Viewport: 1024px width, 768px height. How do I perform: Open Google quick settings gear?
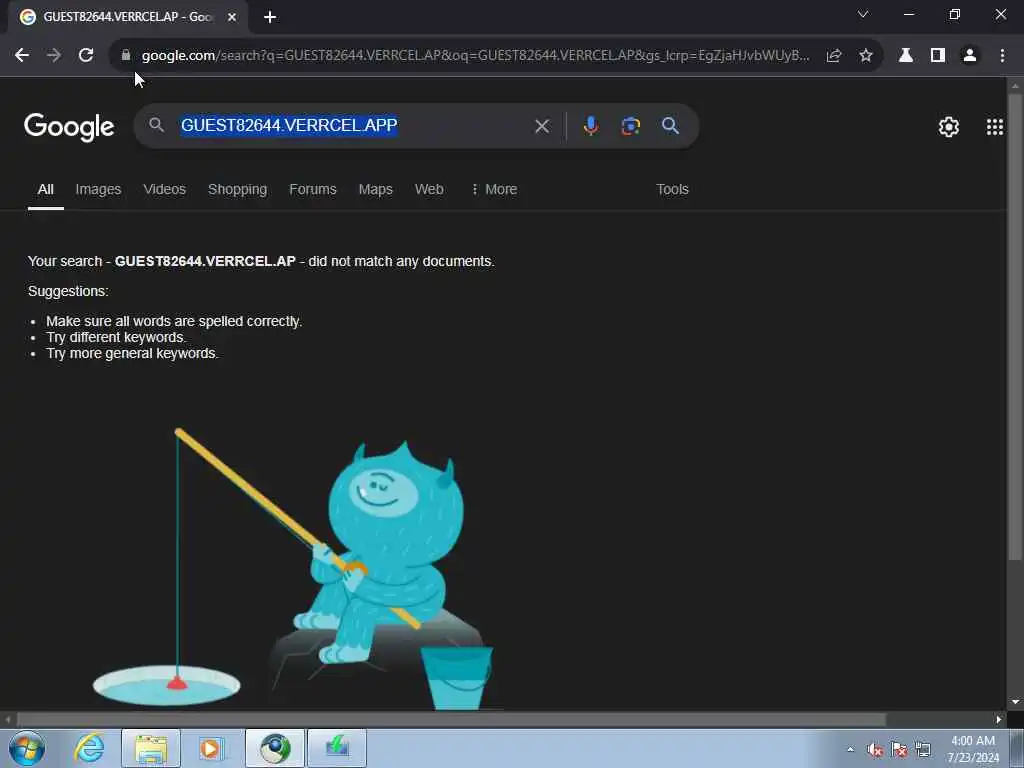click(x=948, y=127)
